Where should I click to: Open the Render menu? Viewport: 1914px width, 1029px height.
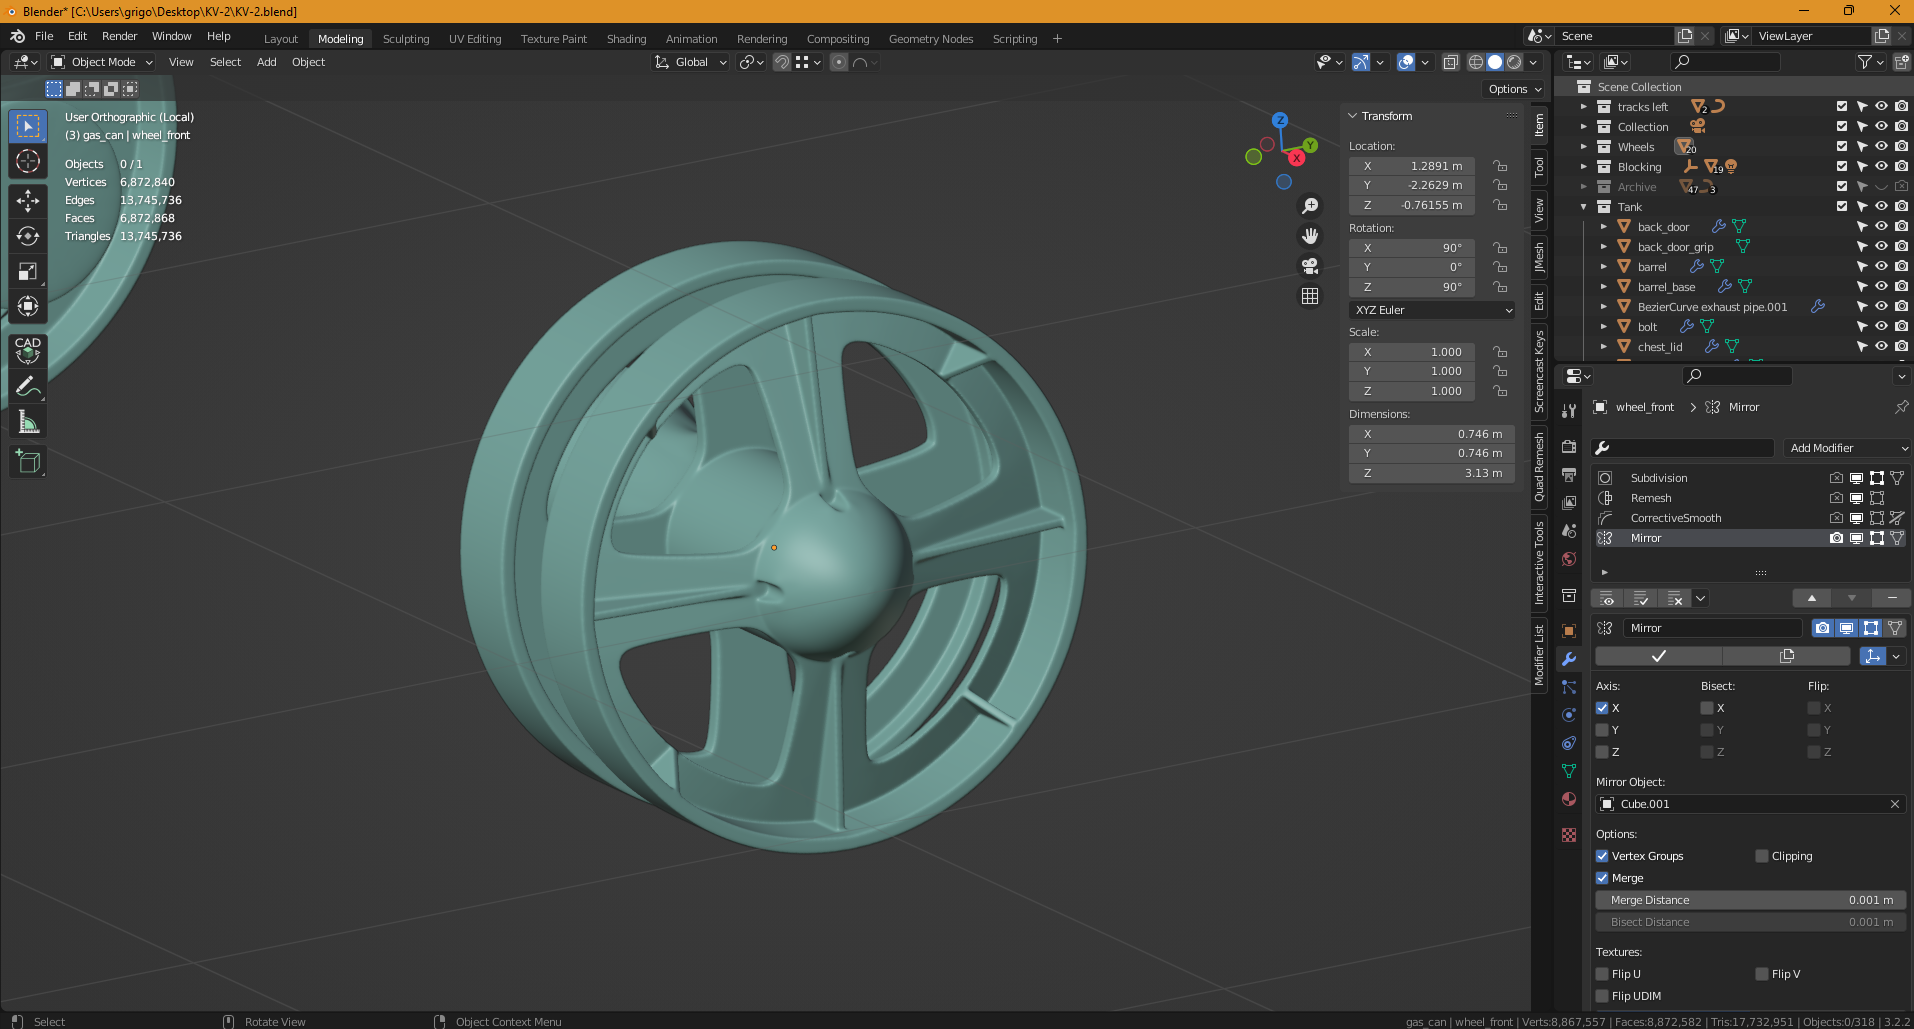[x=119, y=36]
